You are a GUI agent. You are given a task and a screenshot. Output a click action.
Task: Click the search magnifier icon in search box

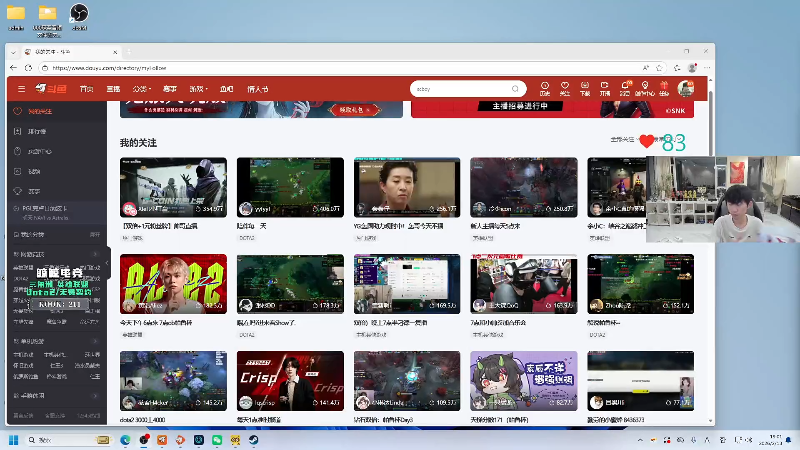[516, 89]
